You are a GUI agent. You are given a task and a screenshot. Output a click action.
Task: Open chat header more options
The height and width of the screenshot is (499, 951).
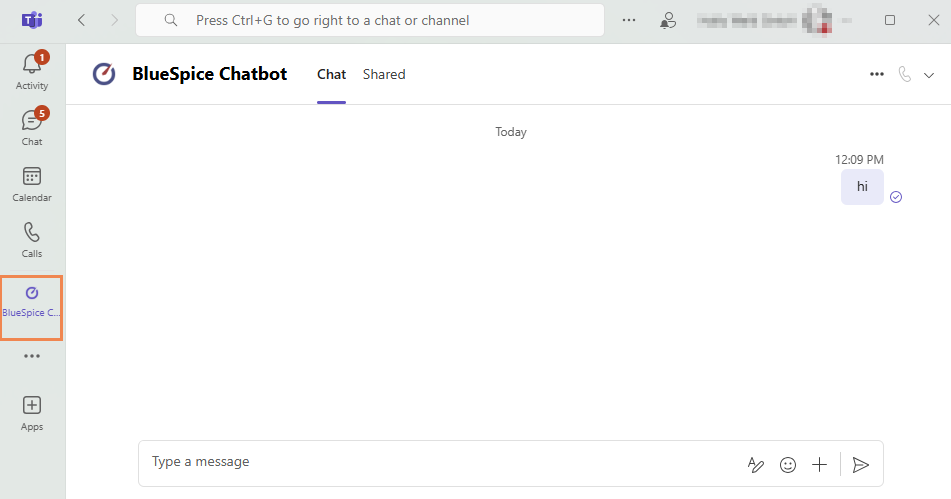point(877,74)
